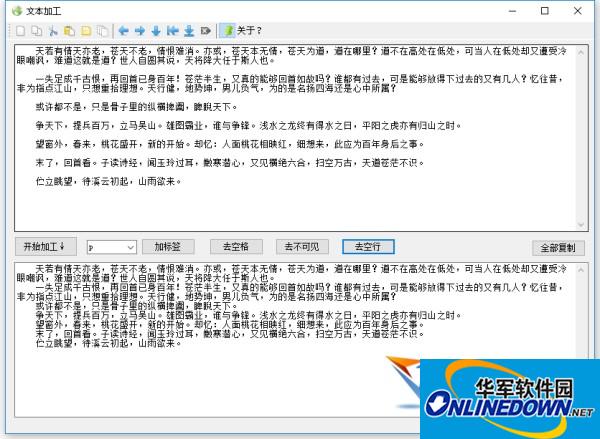Click the upper text pane scrollbar up arrow
Screen dimensions: 600x439
point(581,52)
